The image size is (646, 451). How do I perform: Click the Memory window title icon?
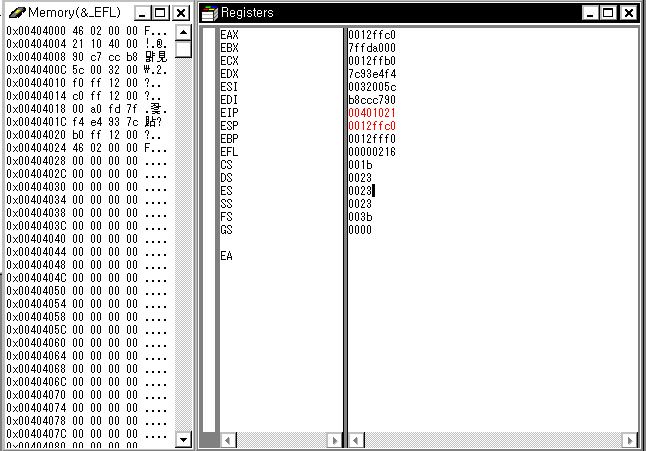pyautogui.click(x=16, y=13)
